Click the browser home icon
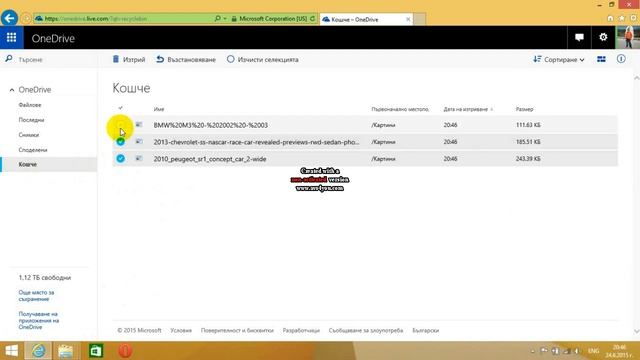640x360 pixels. (610, 18)
